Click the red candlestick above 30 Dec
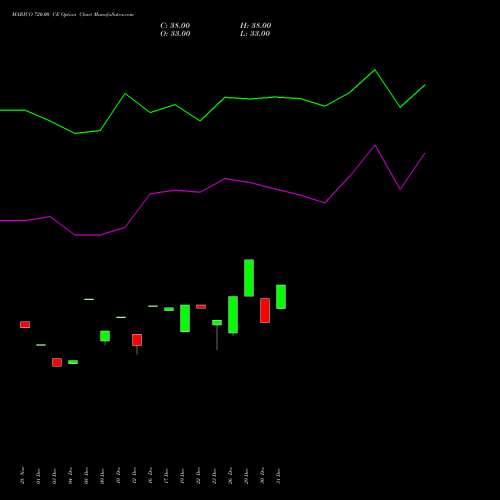 click(265, 310)
